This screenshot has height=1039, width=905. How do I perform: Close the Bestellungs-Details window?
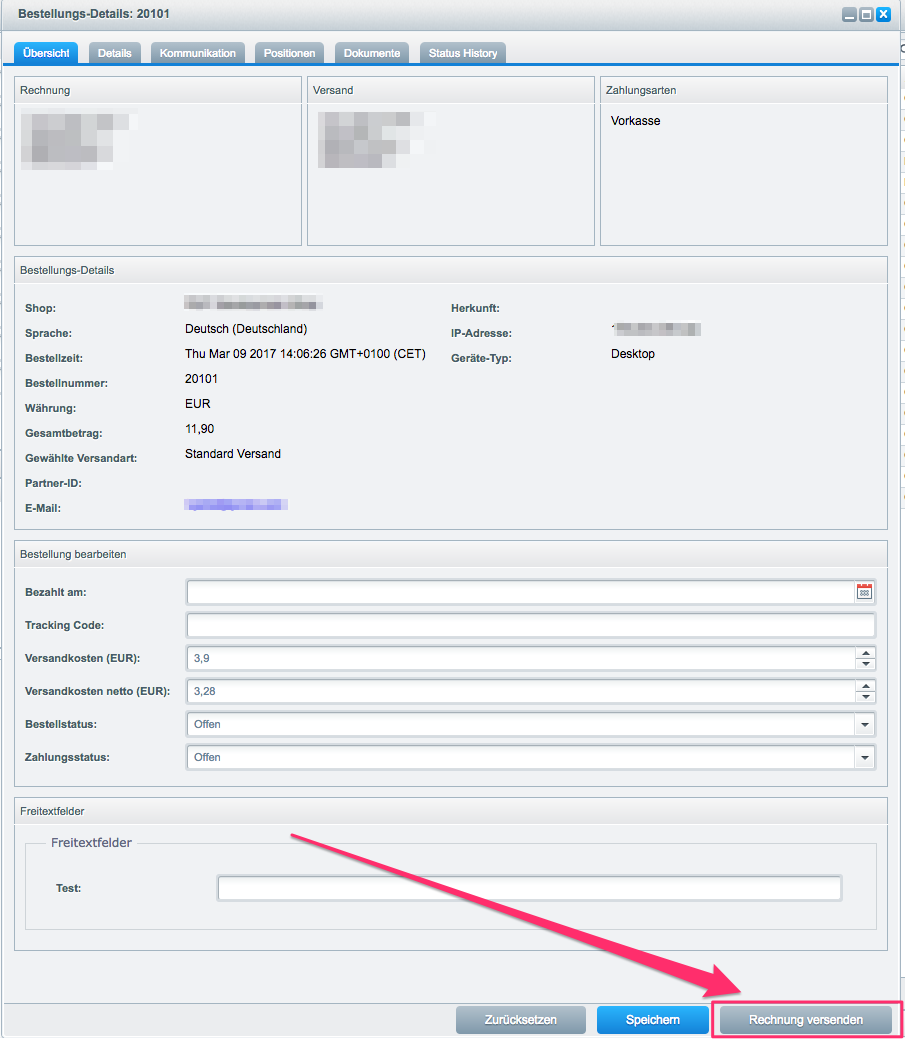tap(883, 15)
